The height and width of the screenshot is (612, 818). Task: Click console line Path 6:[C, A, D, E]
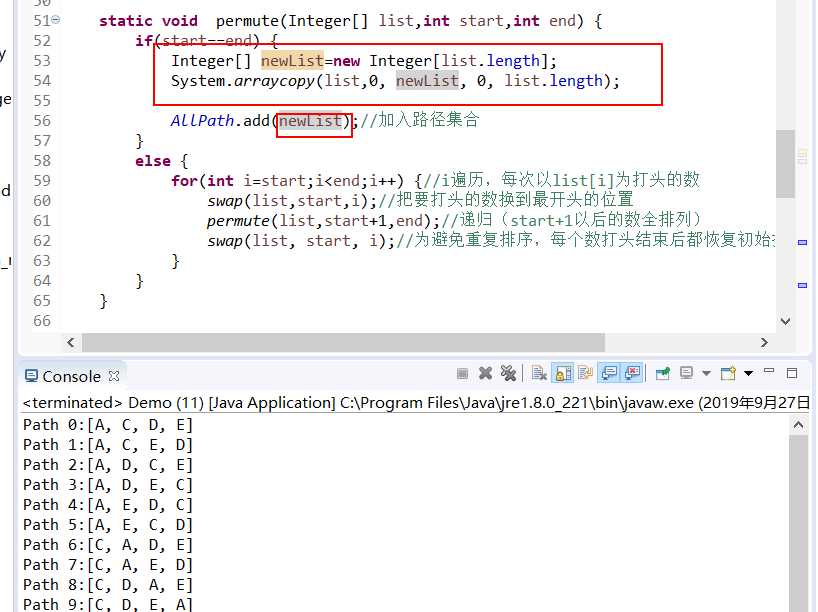click(108, 545)
